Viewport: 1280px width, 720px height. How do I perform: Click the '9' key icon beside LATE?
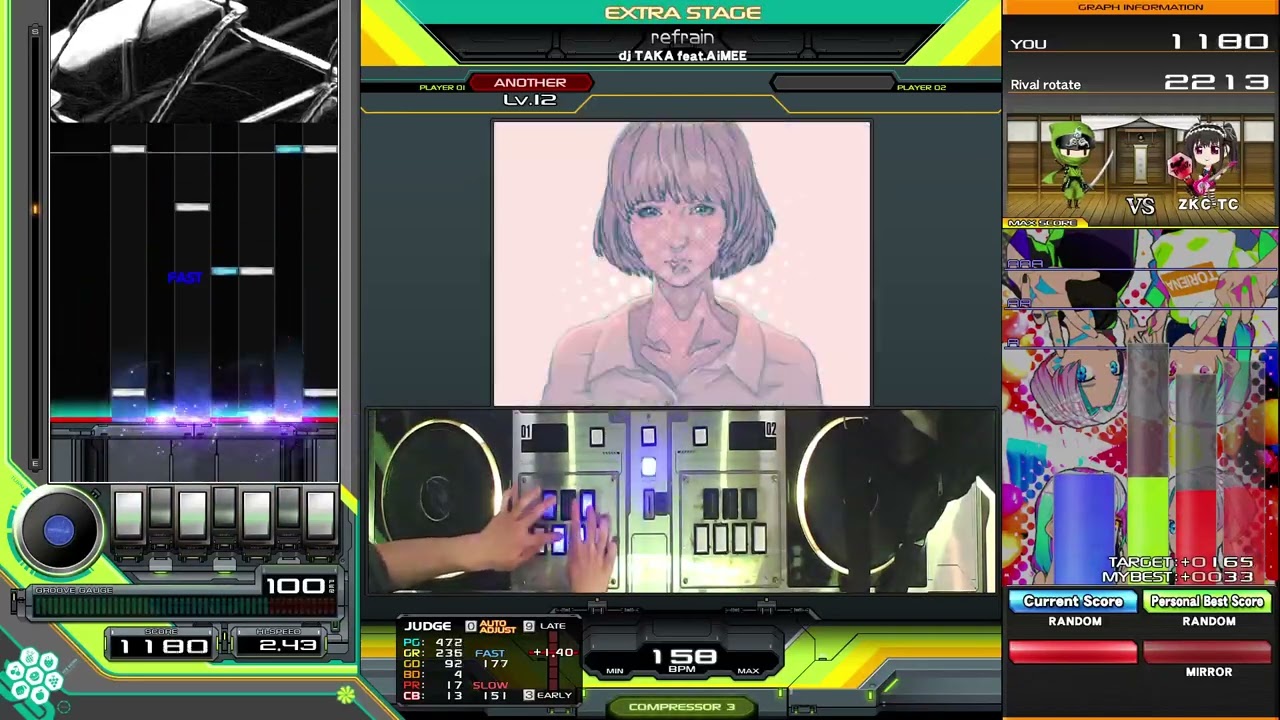tap(528, 627)
